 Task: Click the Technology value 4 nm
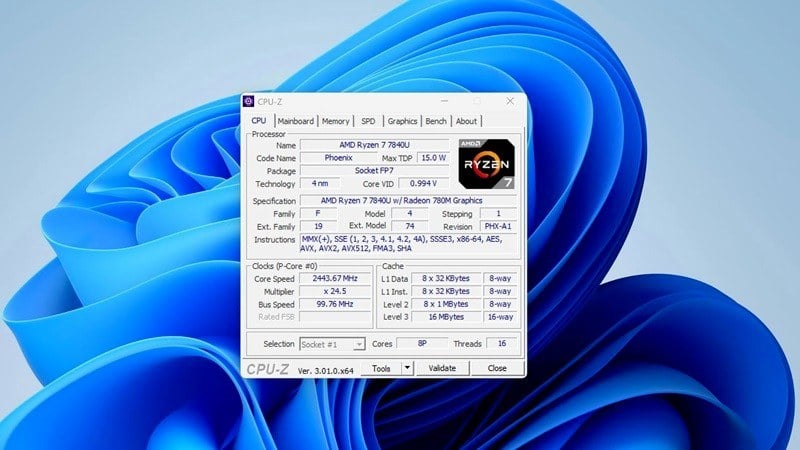tap(320, 184)
